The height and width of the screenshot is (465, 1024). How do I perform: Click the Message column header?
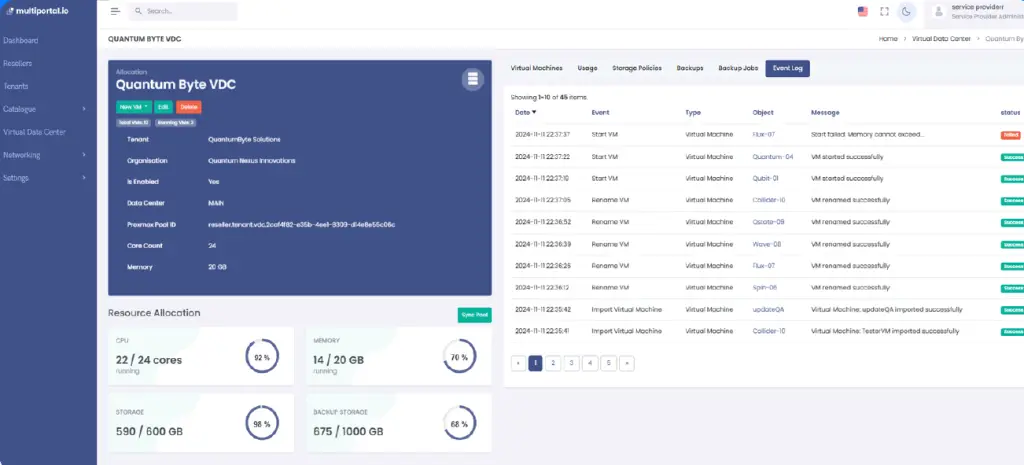pos(825,112)
